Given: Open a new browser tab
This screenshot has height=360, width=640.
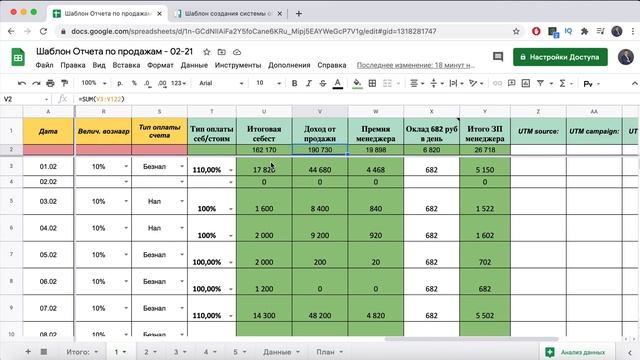Looking at the screenshot, I should 299,13.
